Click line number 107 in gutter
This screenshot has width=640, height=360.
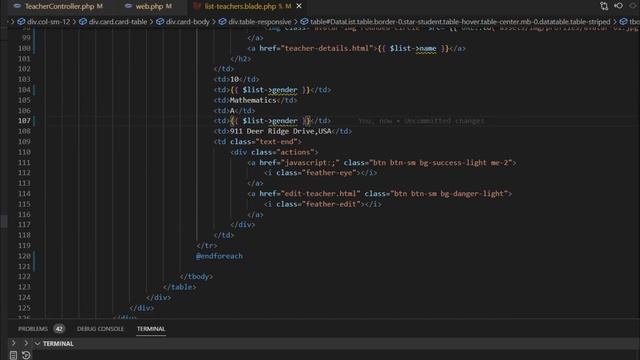pos(24,121)
